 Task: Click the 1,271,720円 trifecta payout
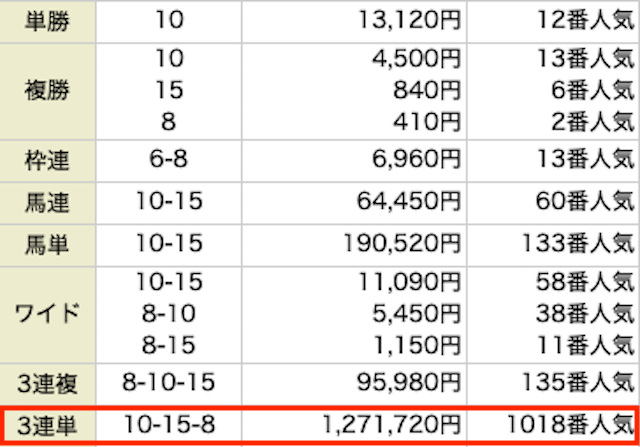[391, 425]
